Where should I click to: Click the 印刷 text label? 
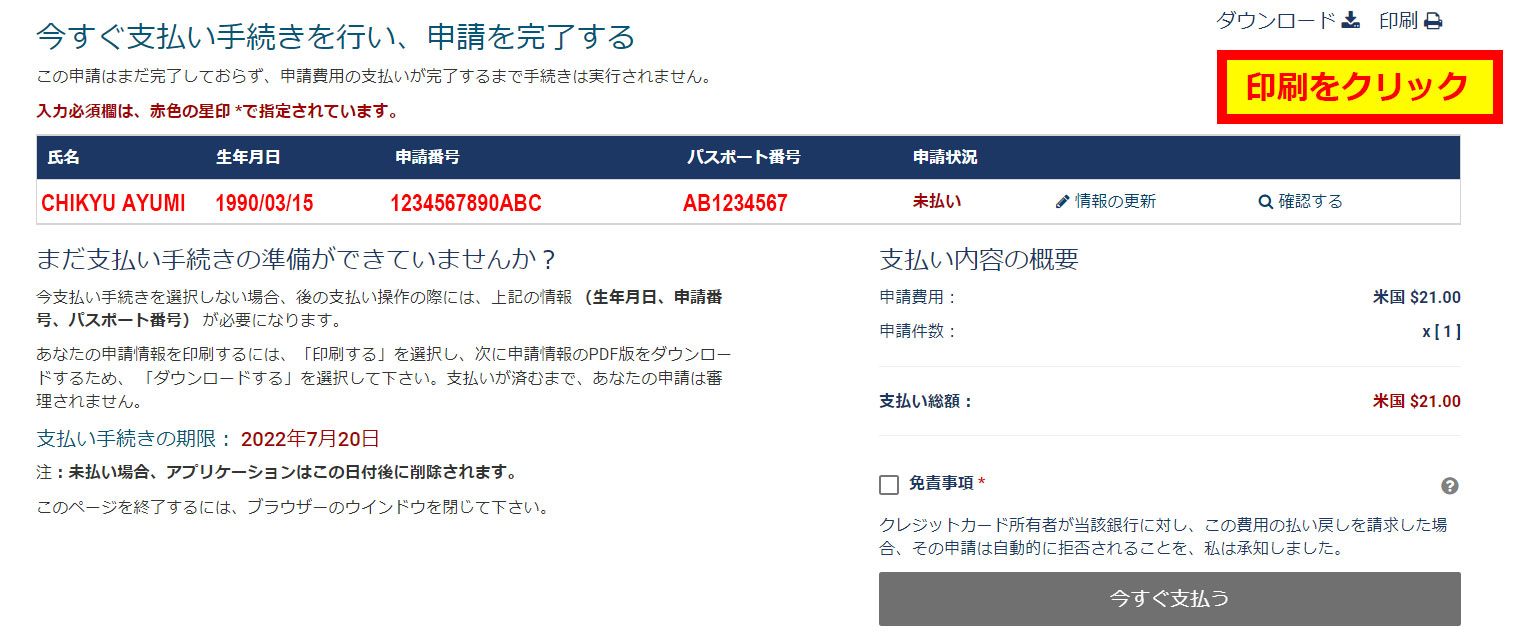click(x=1397, y=20)
